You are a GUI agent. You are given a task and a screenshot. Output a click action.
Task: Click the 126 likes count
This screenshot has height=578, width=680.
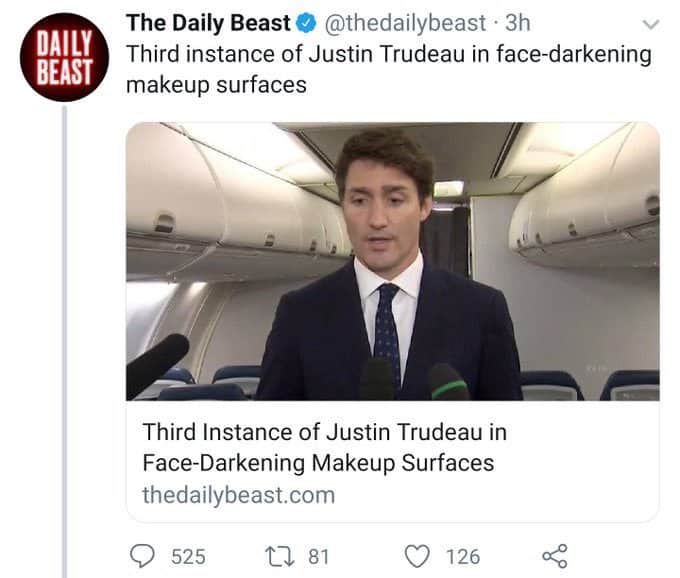[x=463, y=557]
